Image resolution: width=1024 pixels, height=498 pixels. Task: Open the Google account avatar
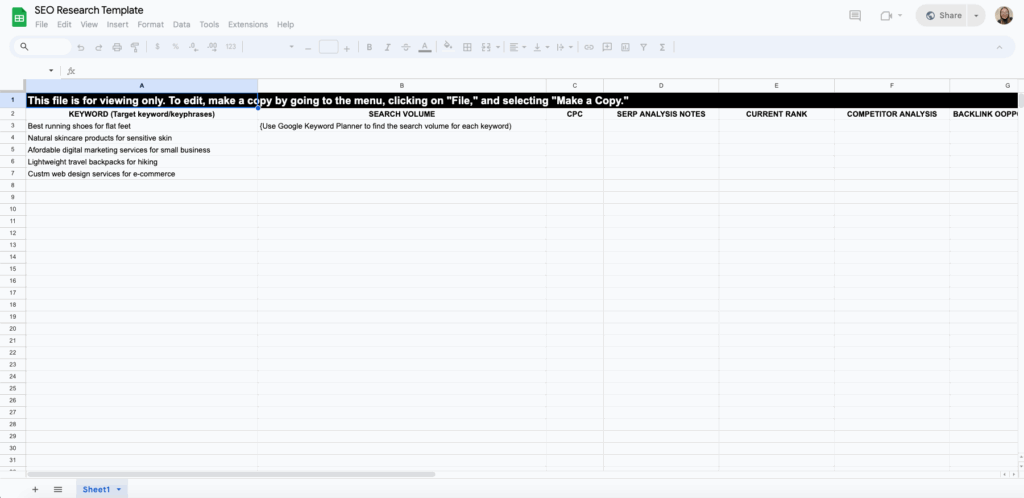(1004, 16)
